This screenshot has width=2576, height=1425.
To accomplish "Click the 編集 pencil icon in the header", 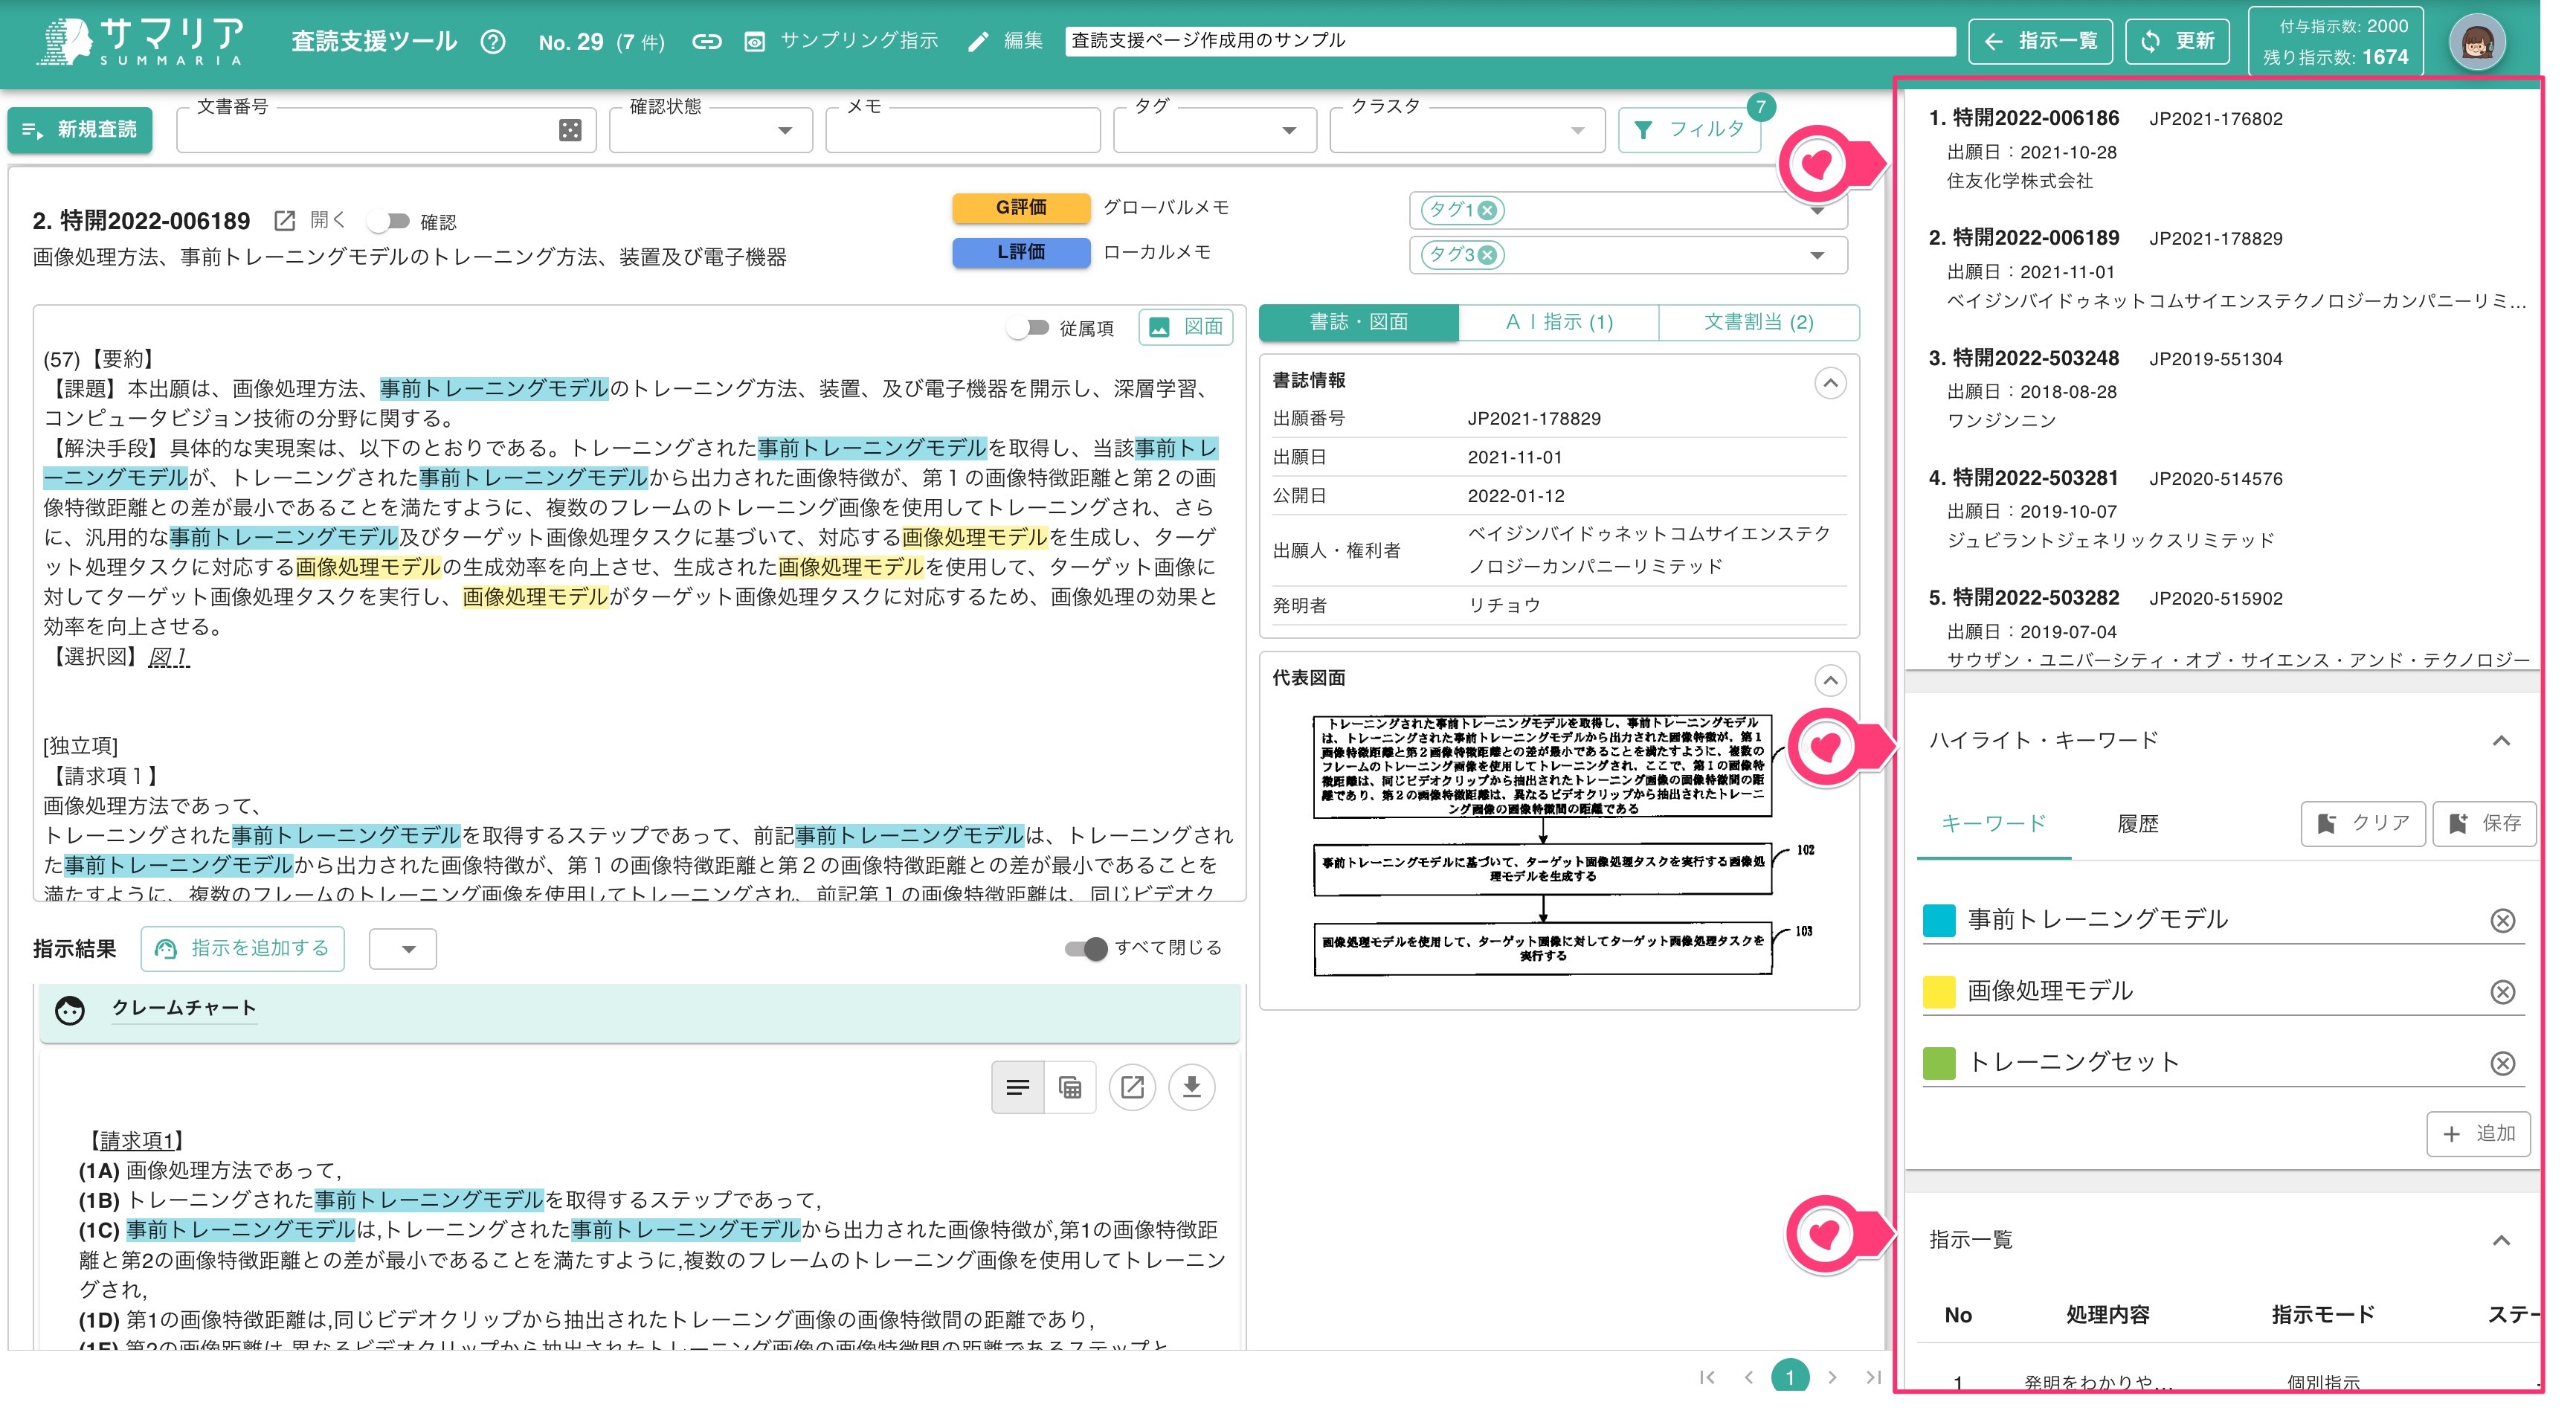I will tap(978, 41).
